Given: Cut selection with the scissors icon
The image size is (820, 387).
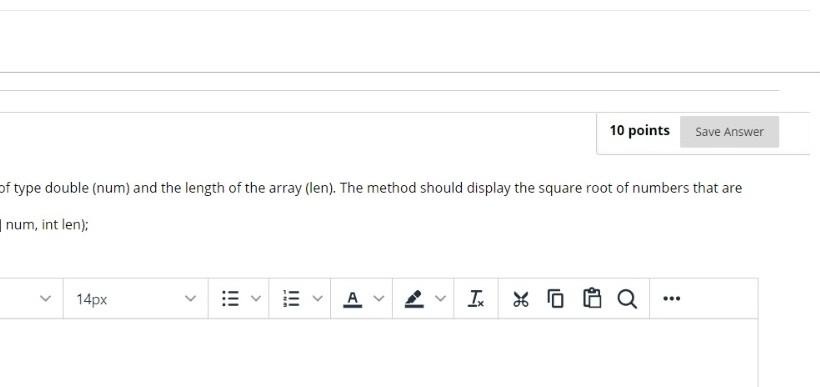Looking at the screenshot, I should [521, 299].
